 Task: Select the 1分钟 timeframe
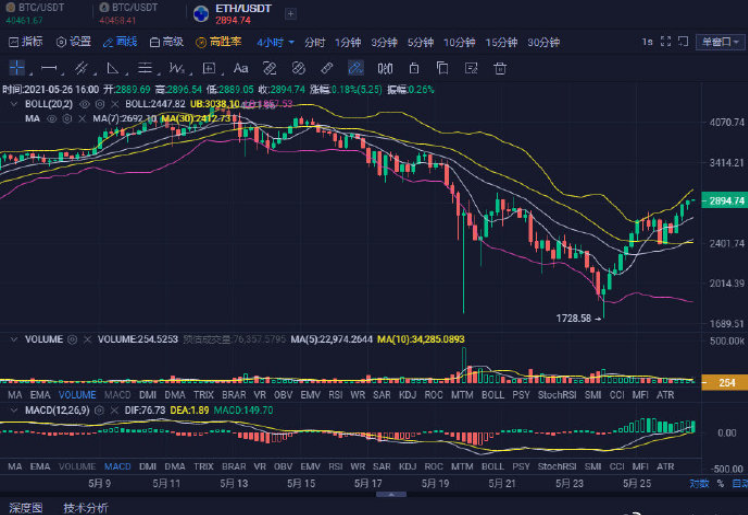coord(348,42)
